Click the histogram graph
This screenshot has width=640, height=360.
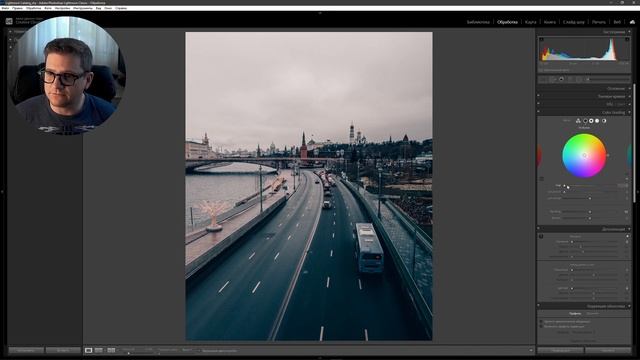coord(584,50)
